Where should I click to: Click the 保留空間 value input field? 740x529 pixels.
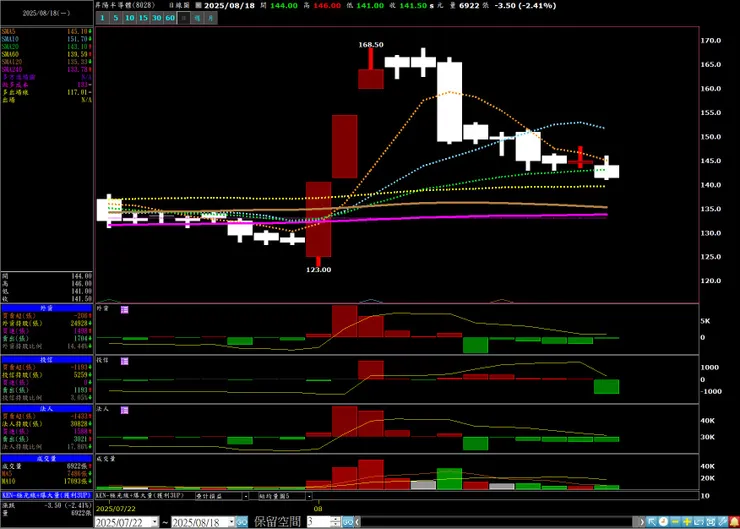319,522
